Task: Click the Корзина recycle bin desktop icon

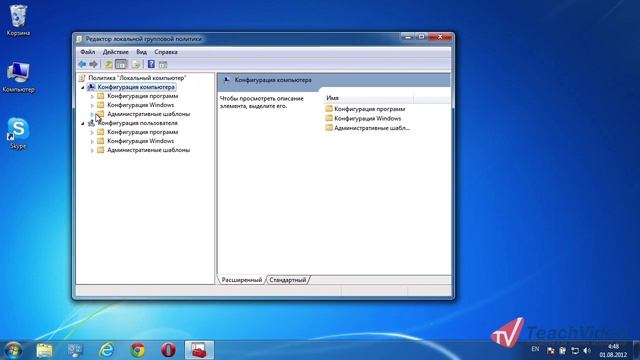Action: tap(18, 20)
